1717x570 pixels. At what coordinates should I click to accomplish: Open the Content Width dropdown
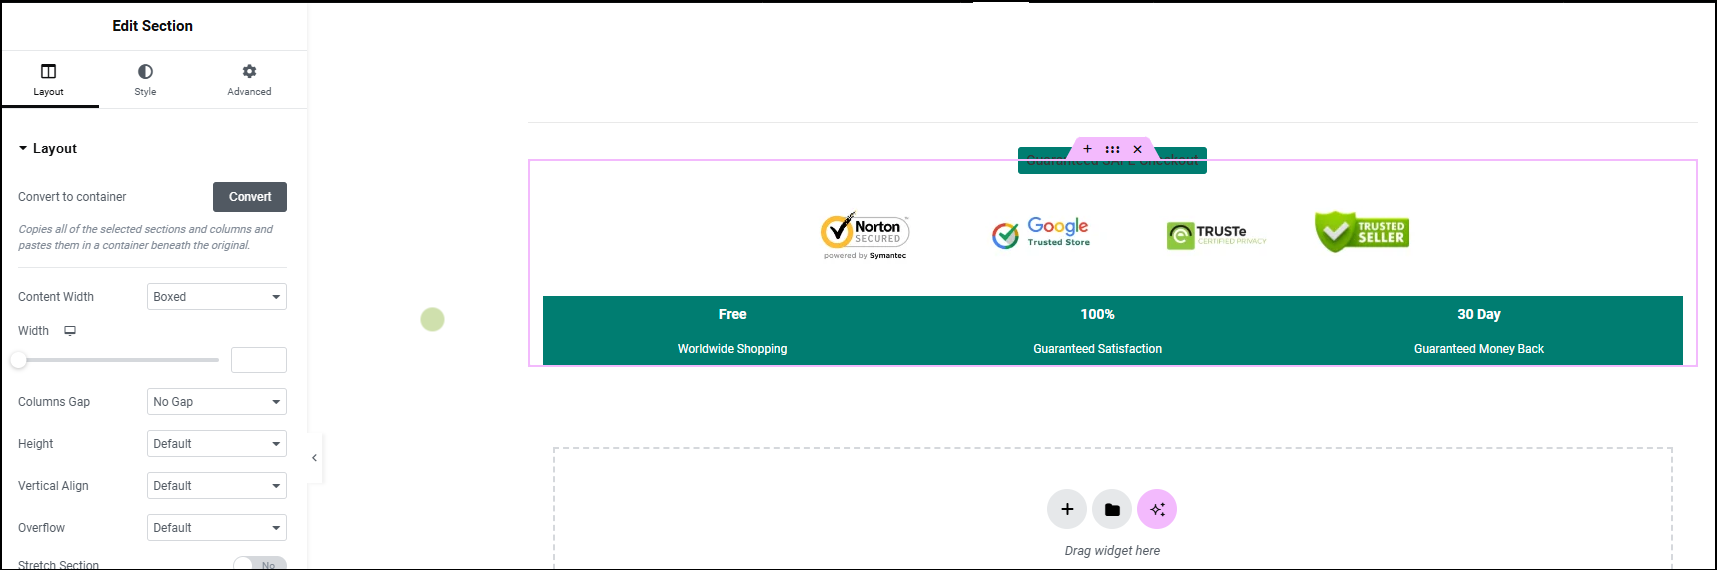tap(217, 297)
